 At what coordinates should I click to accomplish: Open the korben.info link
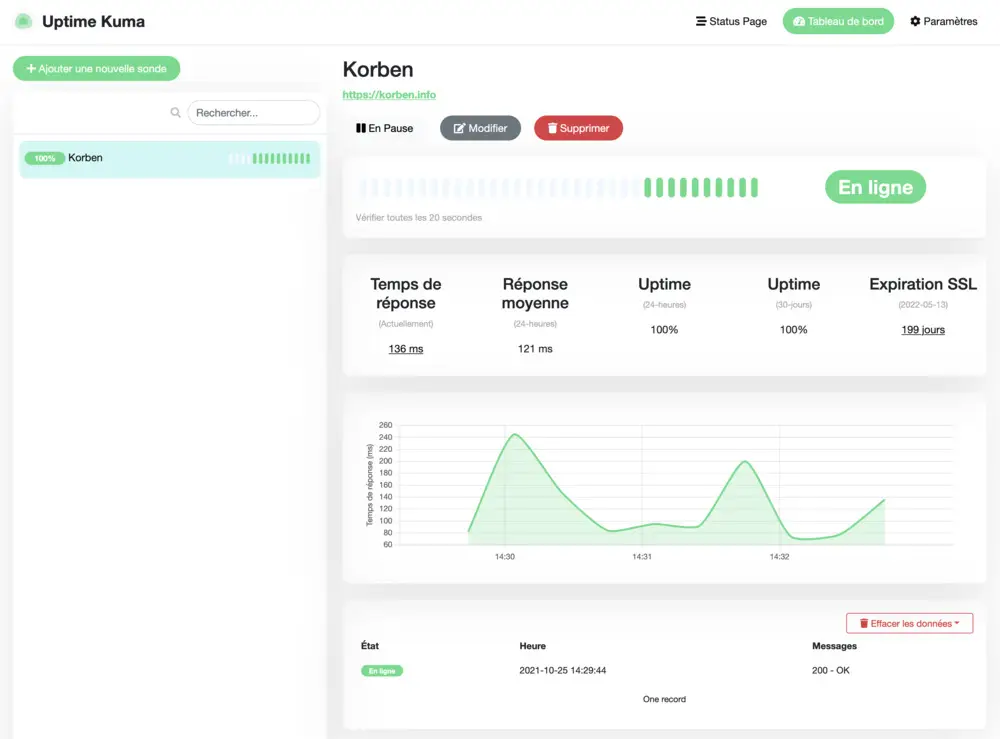click(x=389, y=95)
